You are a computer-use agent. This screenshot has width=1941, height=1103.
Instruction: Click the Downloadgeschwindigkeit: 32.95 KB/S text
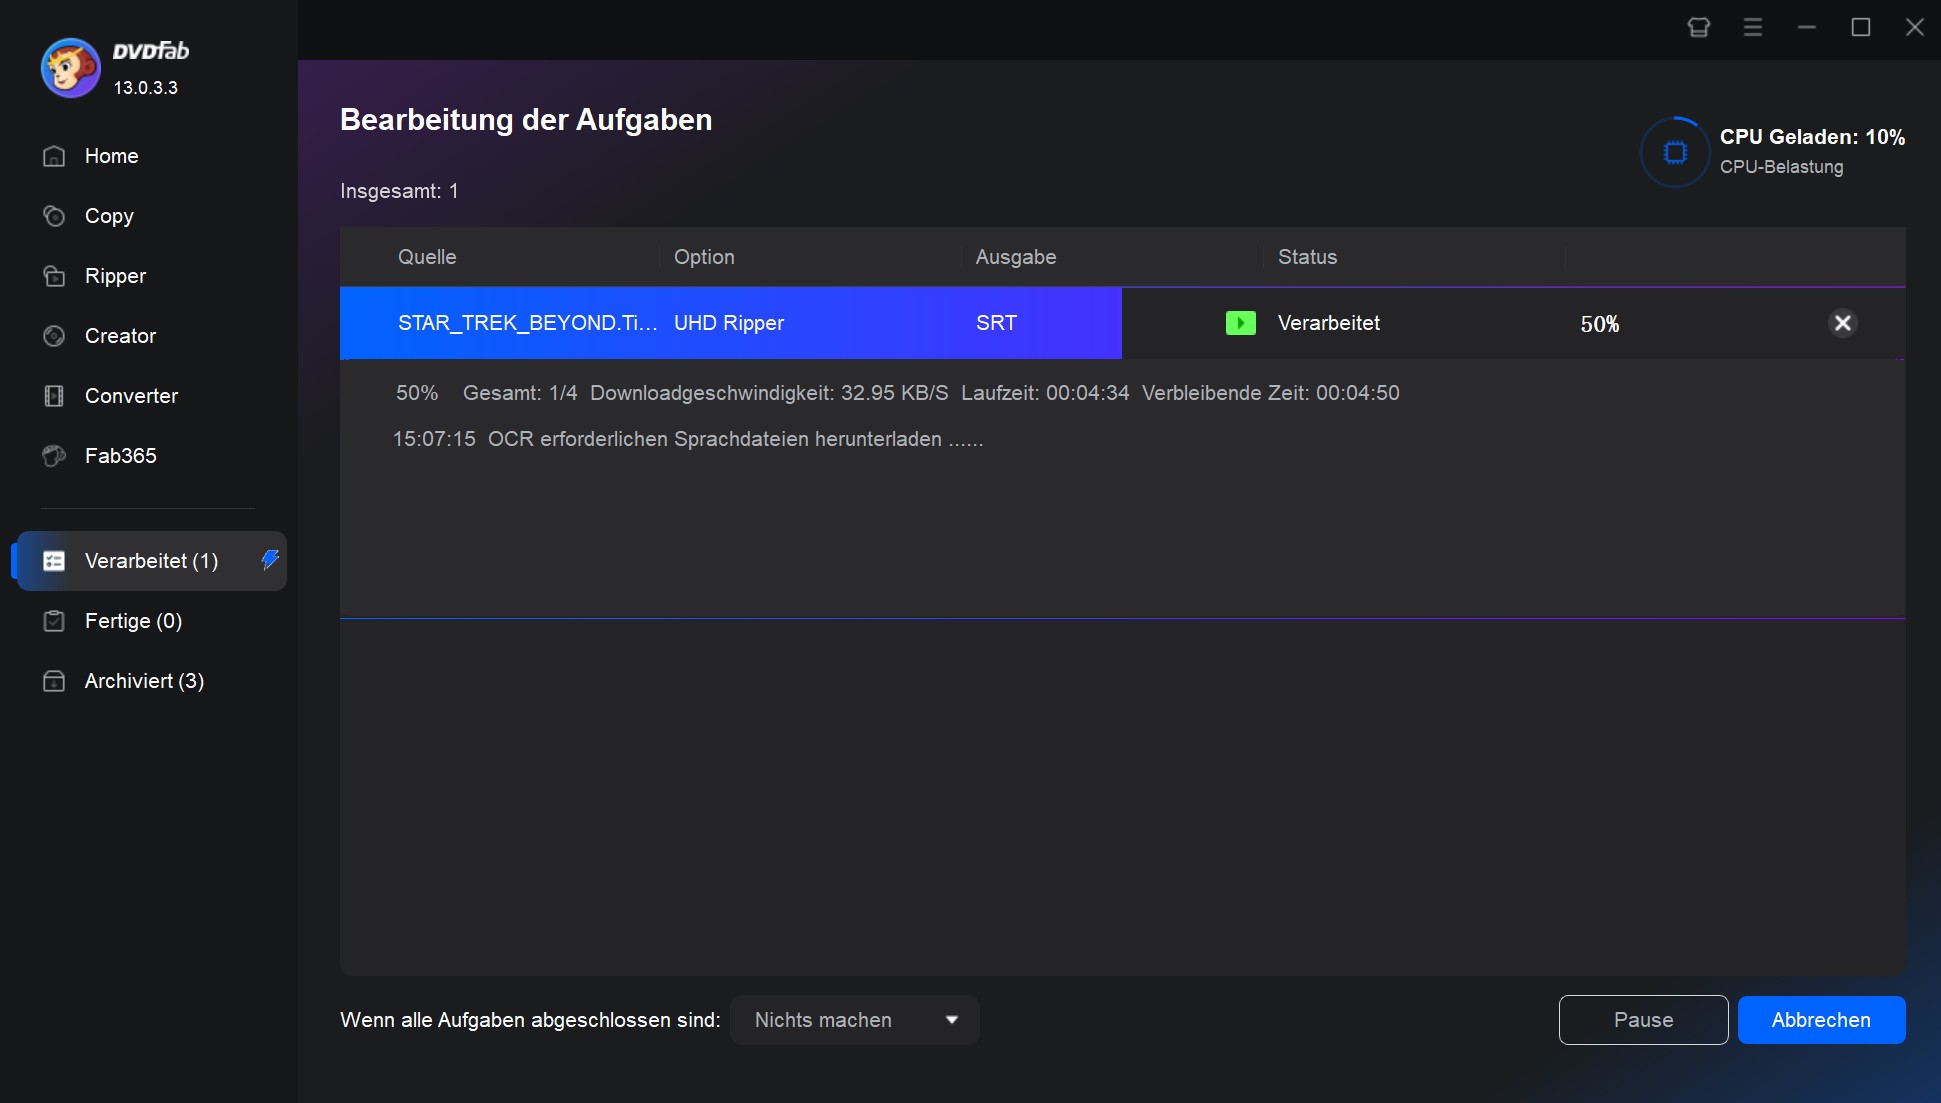tap(769, 393)
